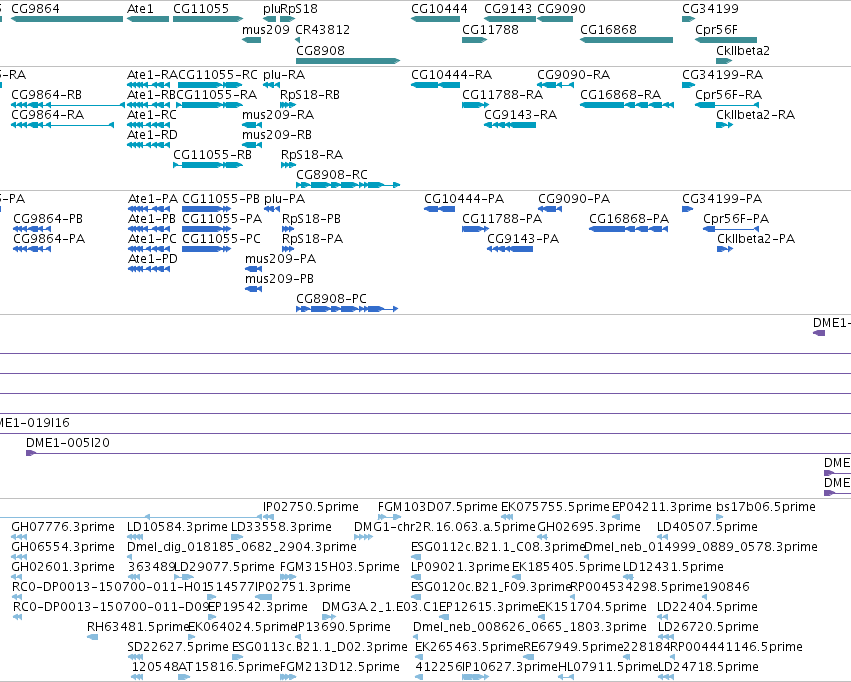This screenshot has height=682, width=851.
Task: Click EST LD24718.5prime
Action: [708, 667]
